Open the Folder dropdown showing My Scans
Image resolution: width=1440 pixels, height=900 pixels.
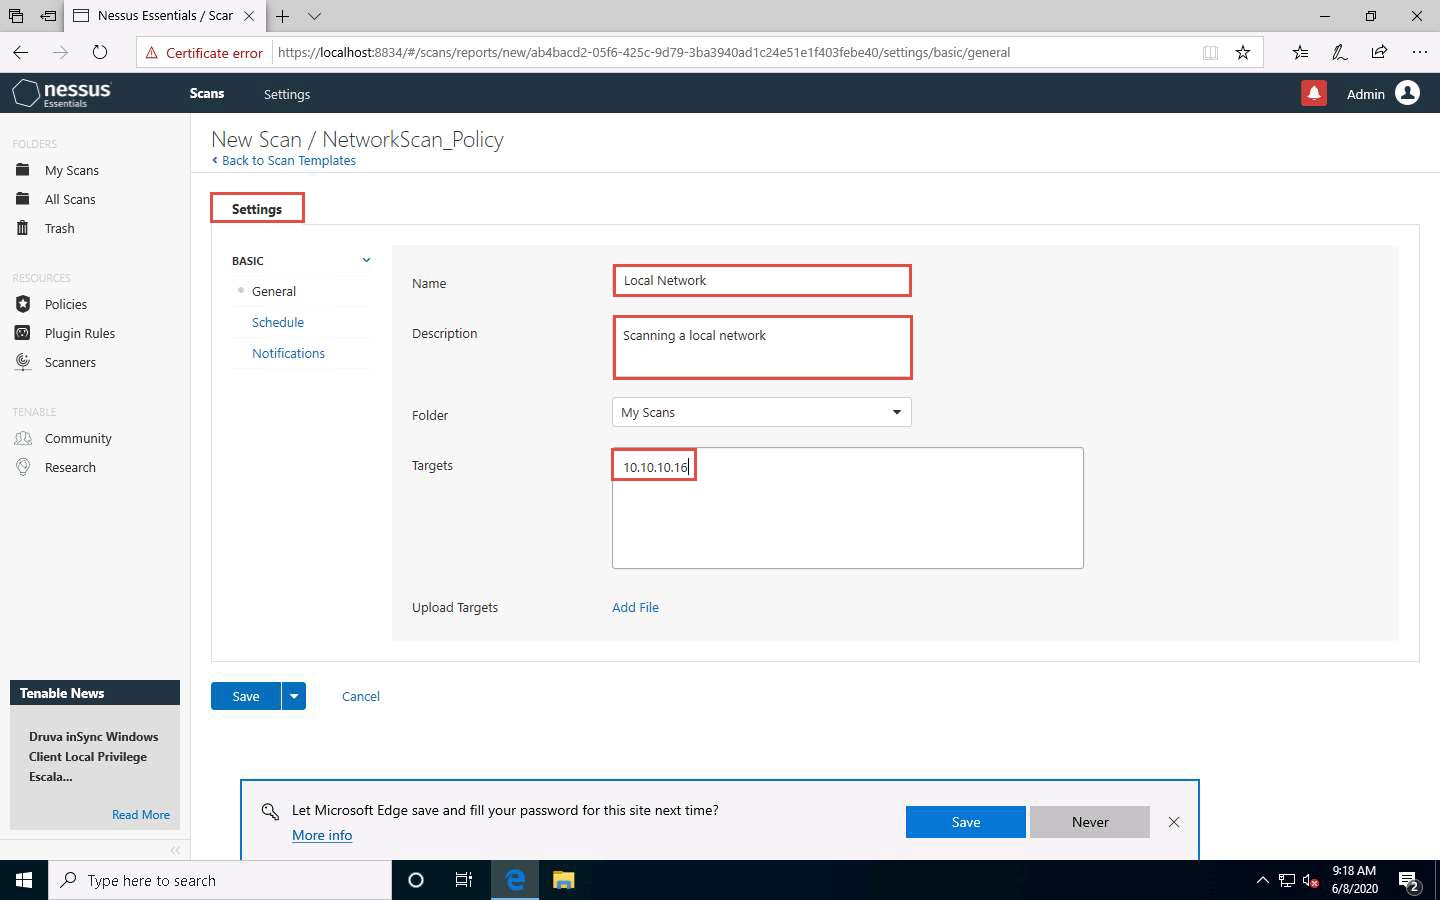(x=761, y=412)
